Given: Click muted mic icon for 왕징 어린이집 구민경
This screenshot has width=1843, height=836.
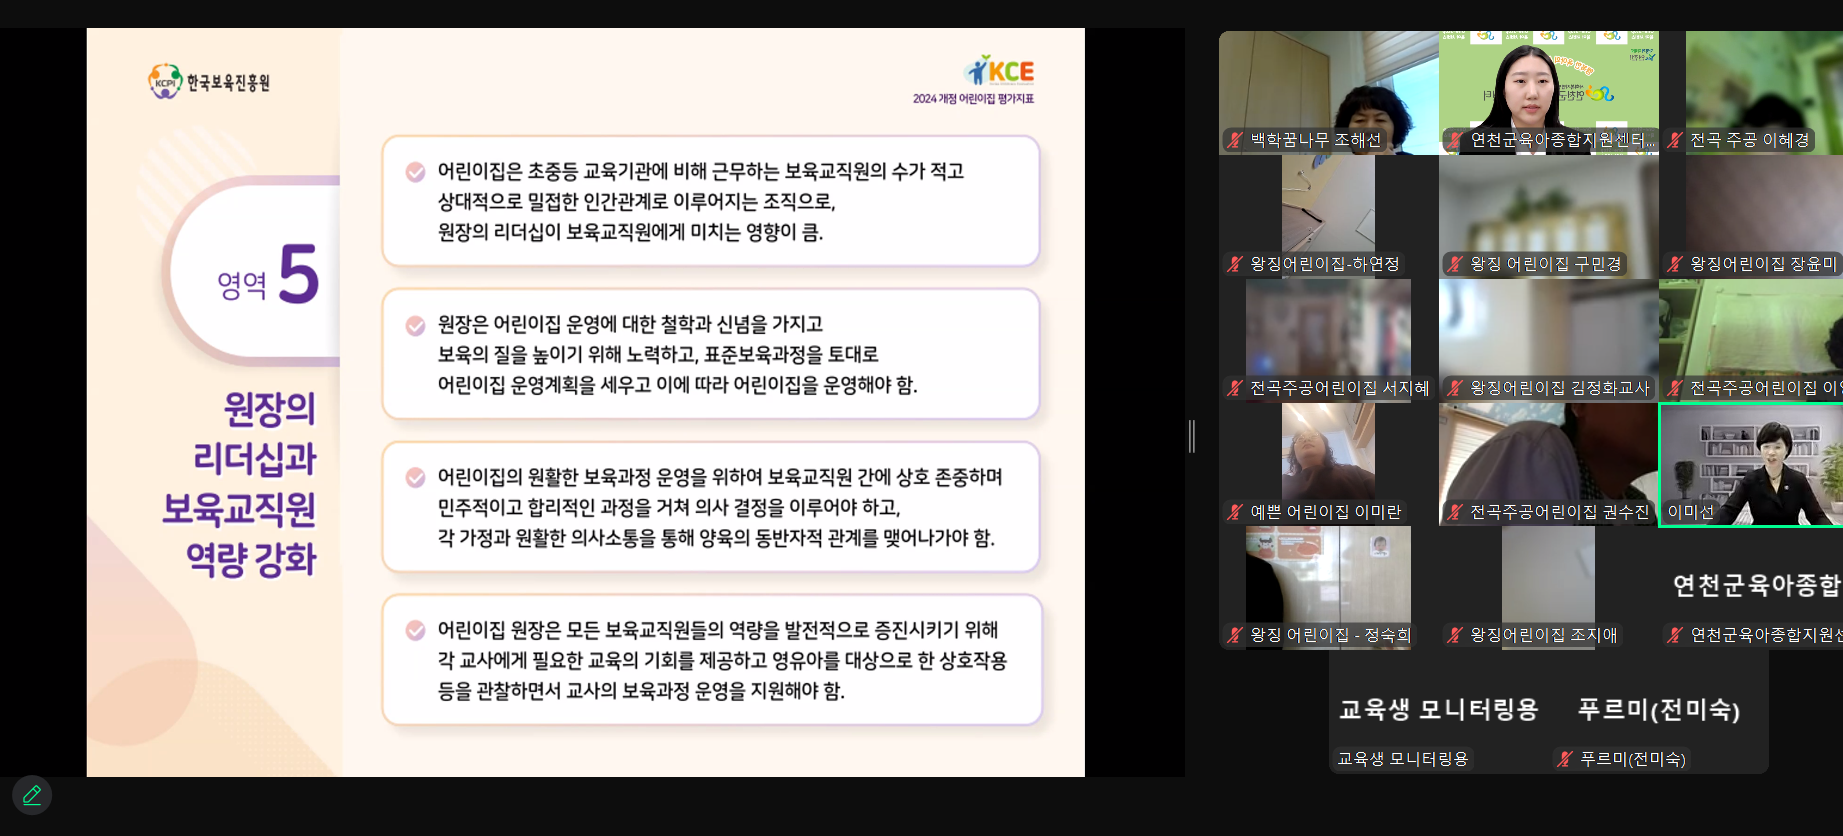Looking at the screenshot, I should 1456,265.
